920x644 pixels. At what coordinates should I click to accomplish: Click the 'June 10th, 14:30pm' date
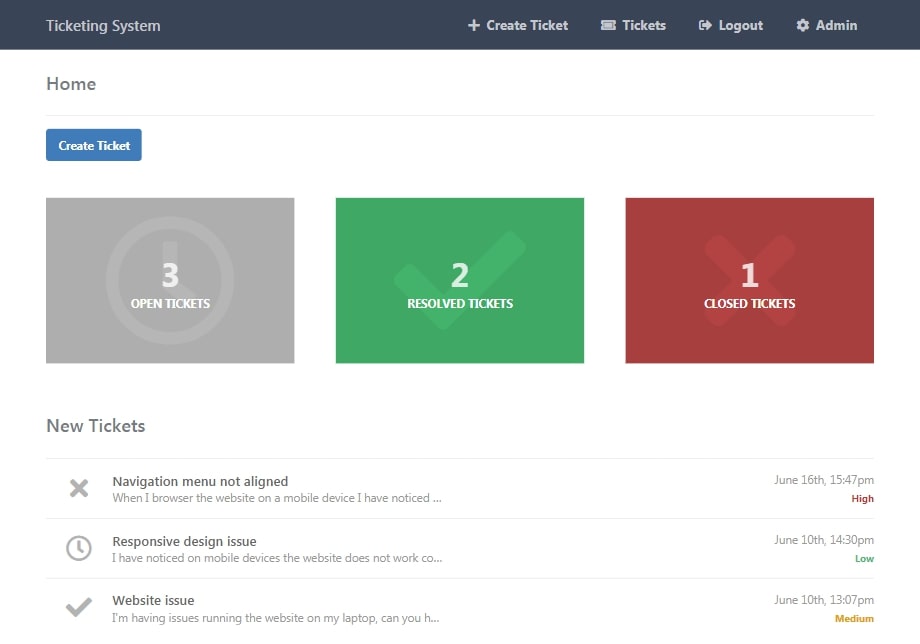point(824,540)
